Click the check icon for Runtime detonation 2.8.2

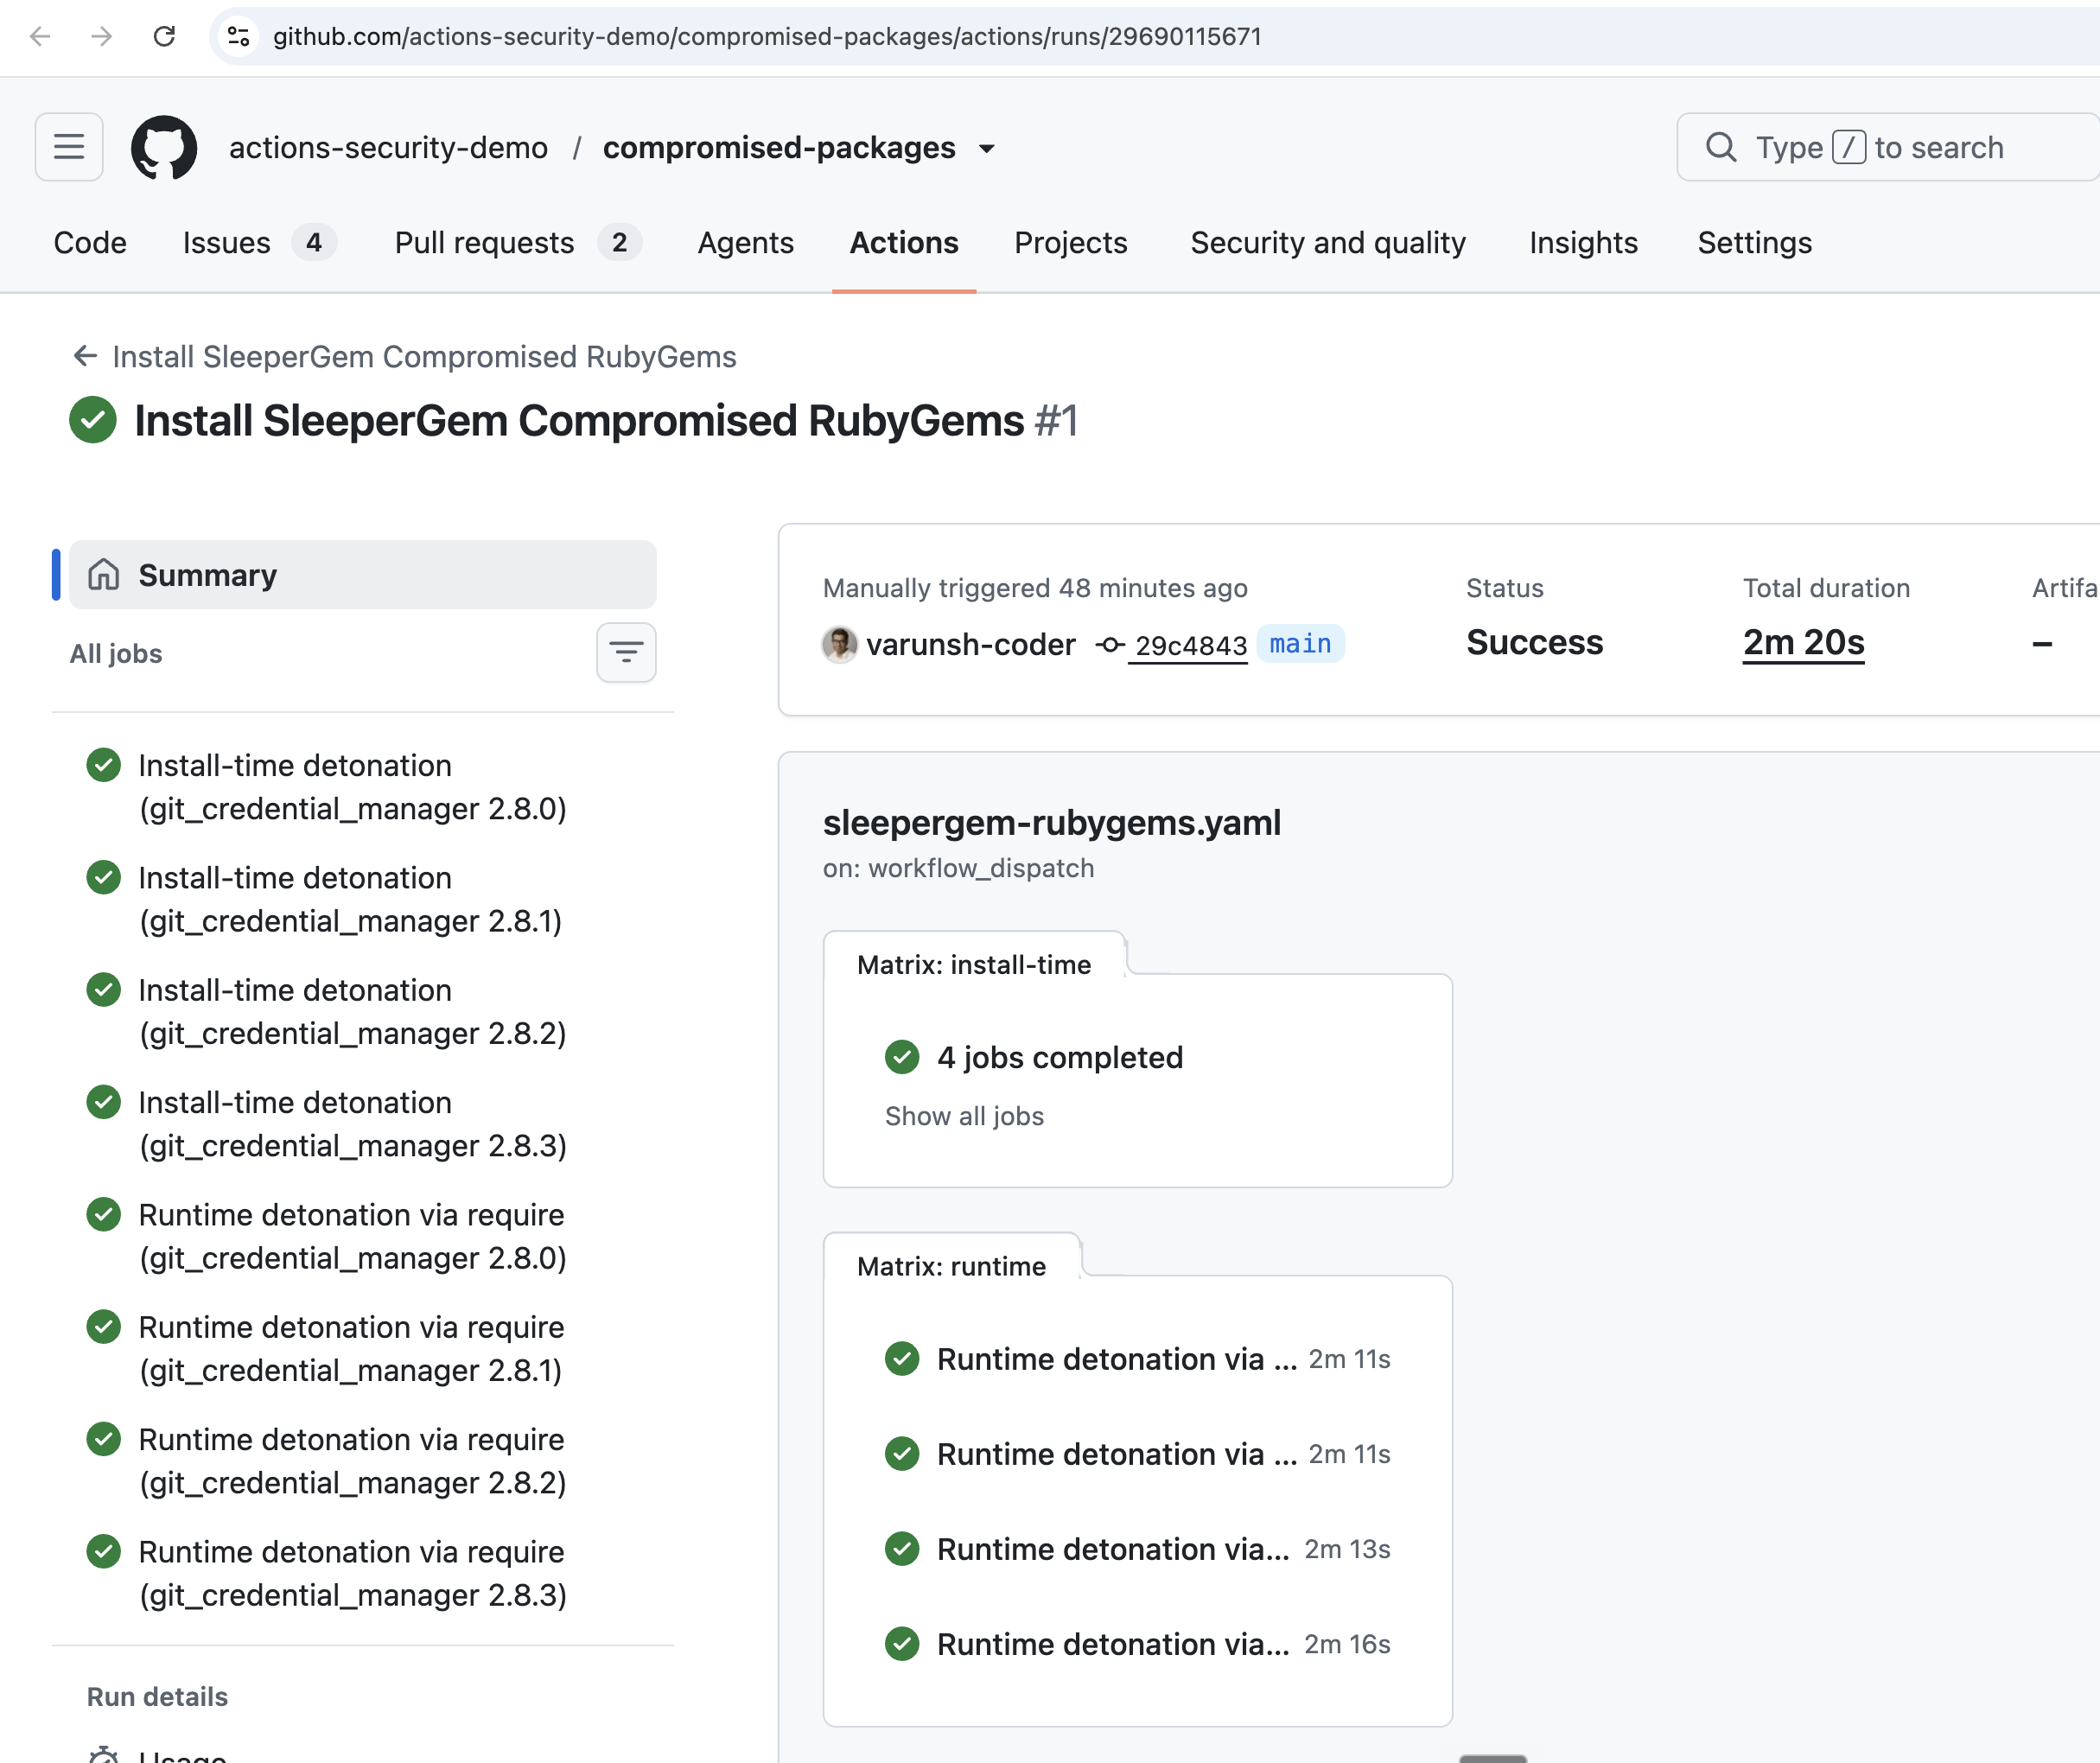104,1439
